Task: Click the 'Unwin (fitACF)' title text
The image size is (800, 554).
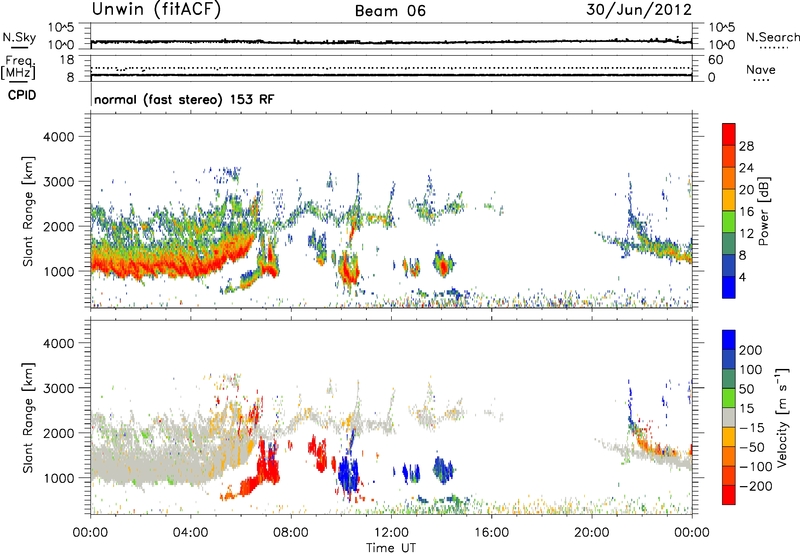Action: point(156,9)
